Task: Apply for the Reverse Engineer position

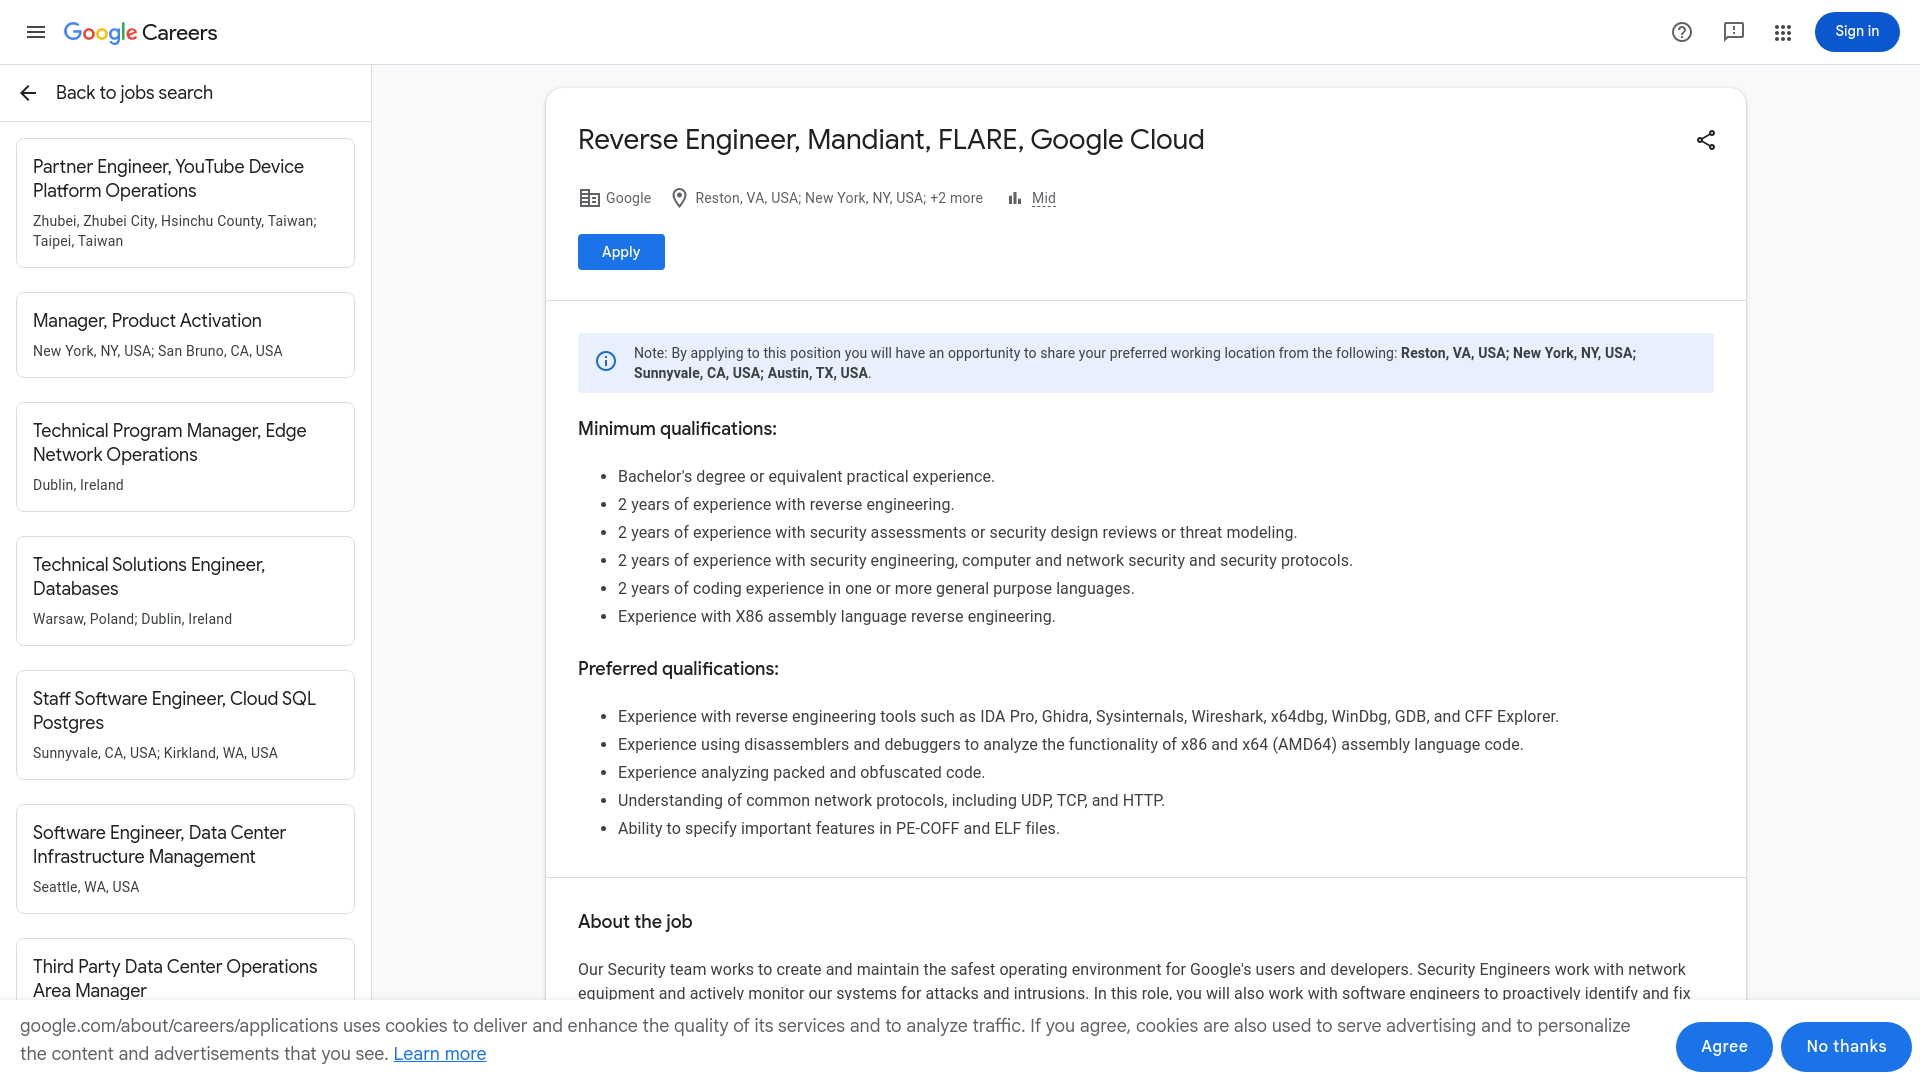Action: [620, 252]
